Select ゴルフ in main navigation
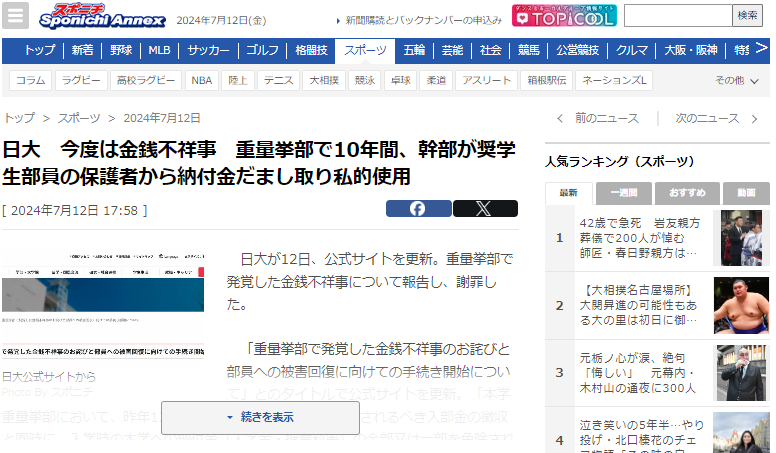 point(263,50)
